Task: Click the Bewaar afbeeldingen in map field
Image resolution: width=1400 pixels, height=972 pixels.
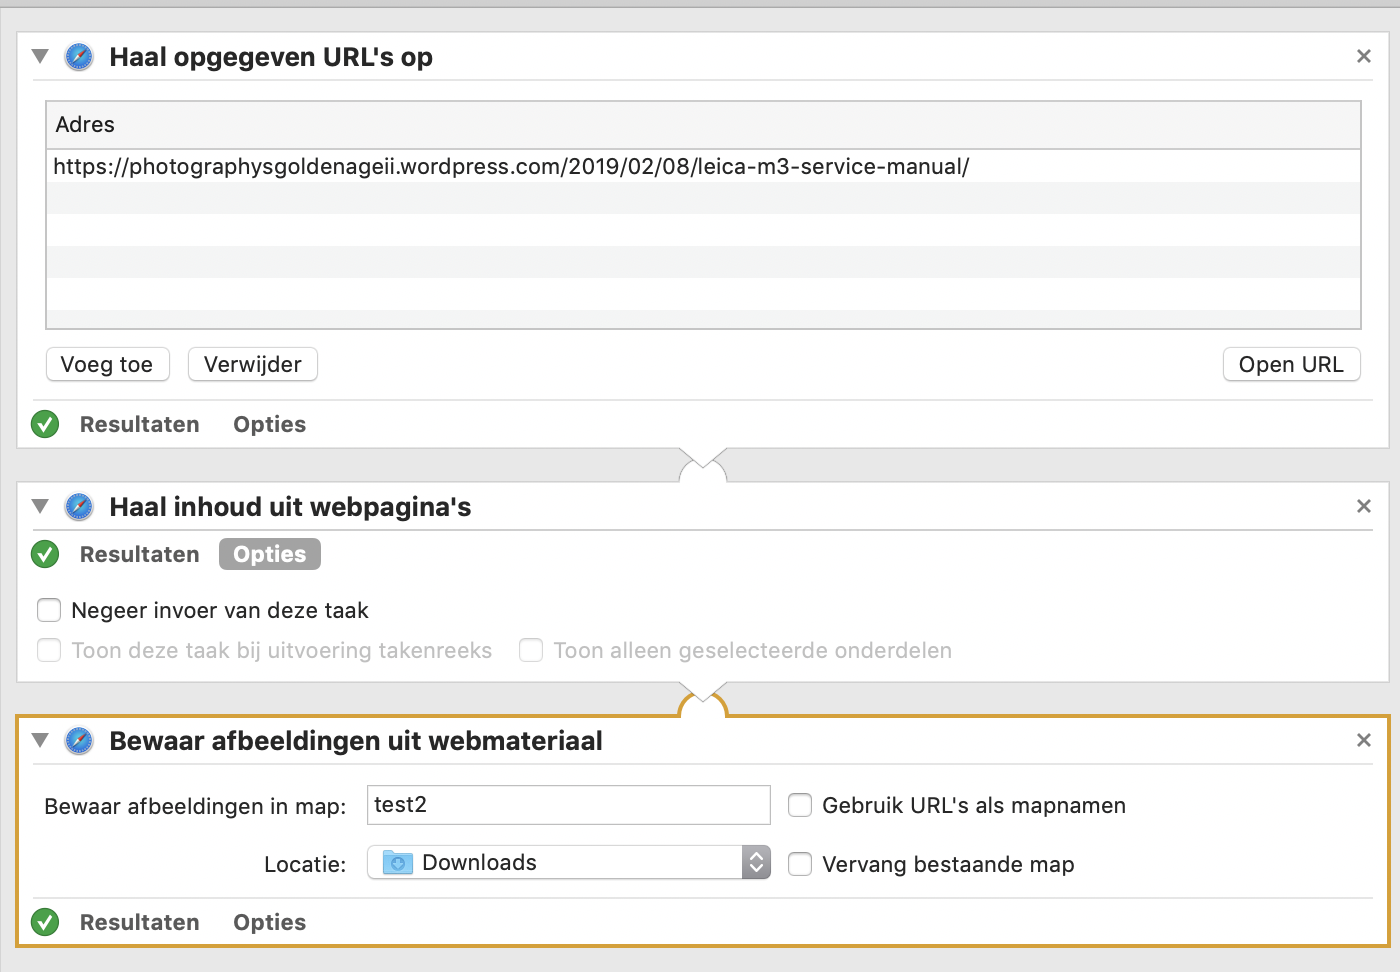Action: [x=568, y=805]
